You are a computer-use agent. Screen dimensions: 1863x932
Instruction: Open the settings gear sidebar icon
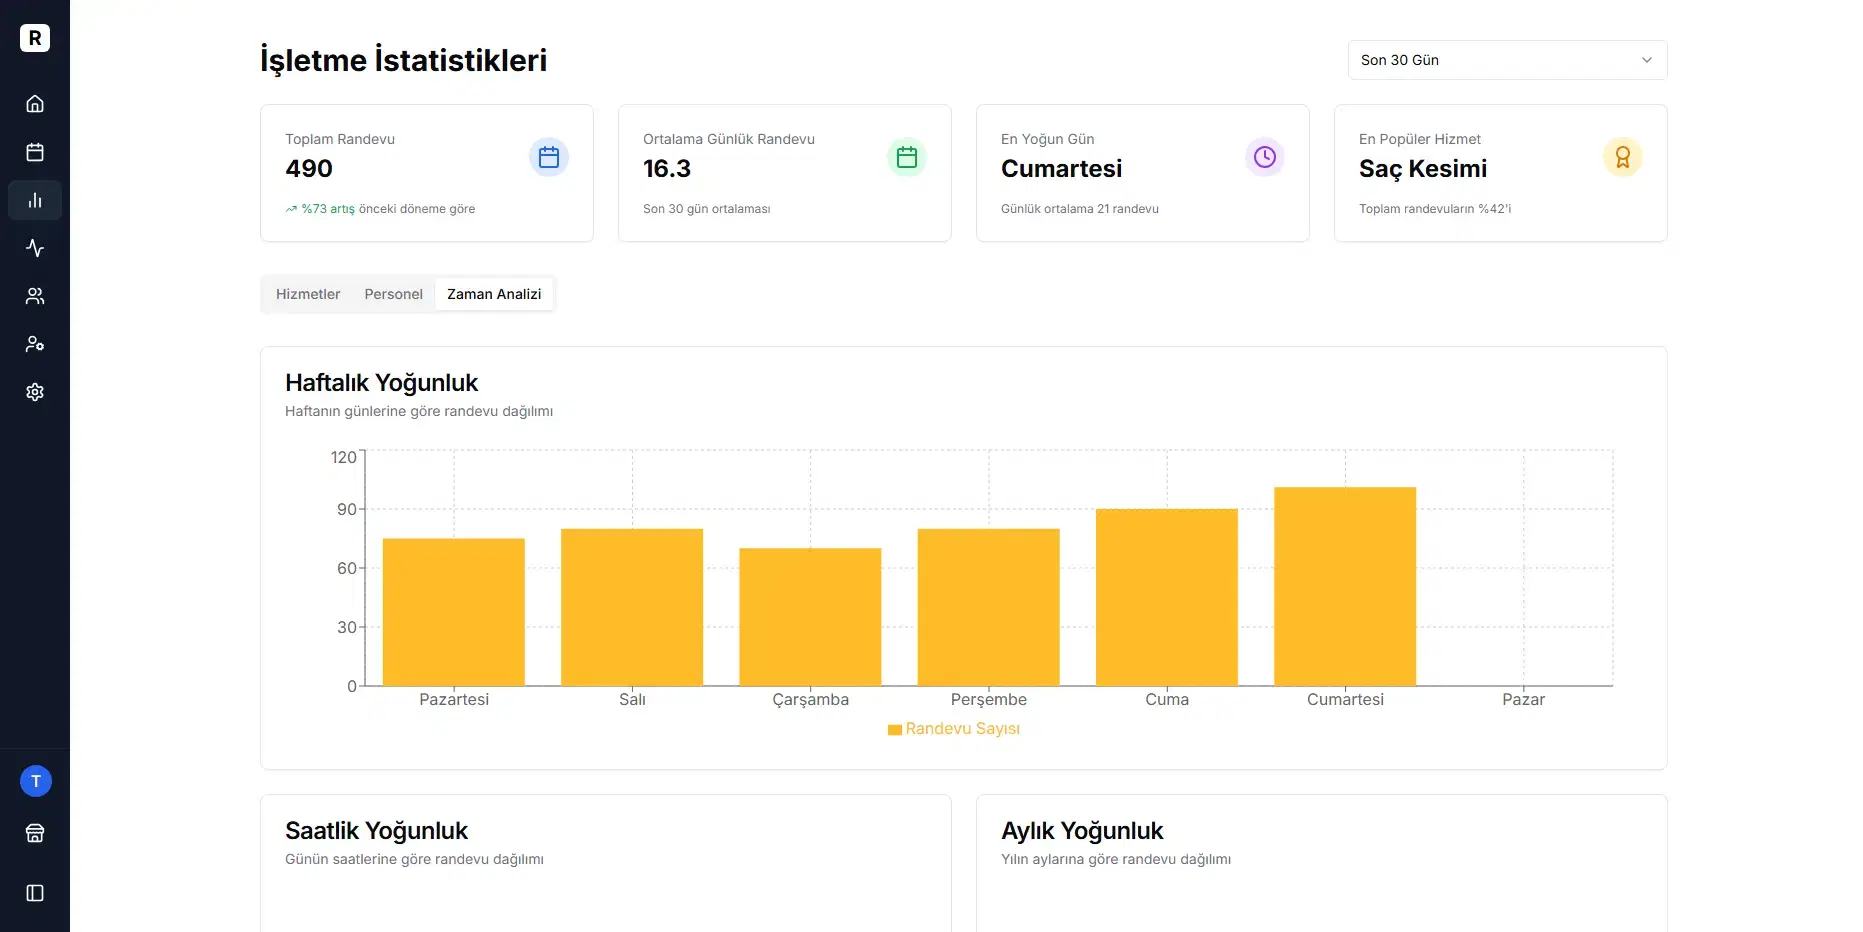click(35, 392)
